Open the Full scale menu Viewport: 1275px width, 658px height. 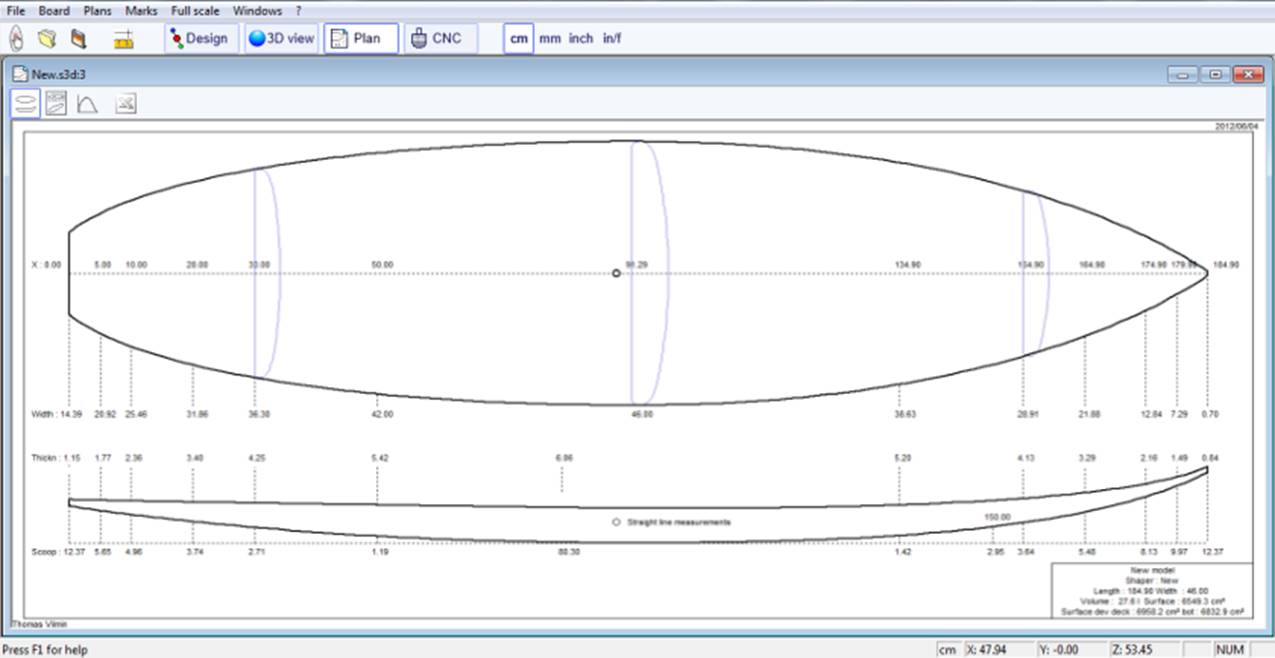pos(195,10)
